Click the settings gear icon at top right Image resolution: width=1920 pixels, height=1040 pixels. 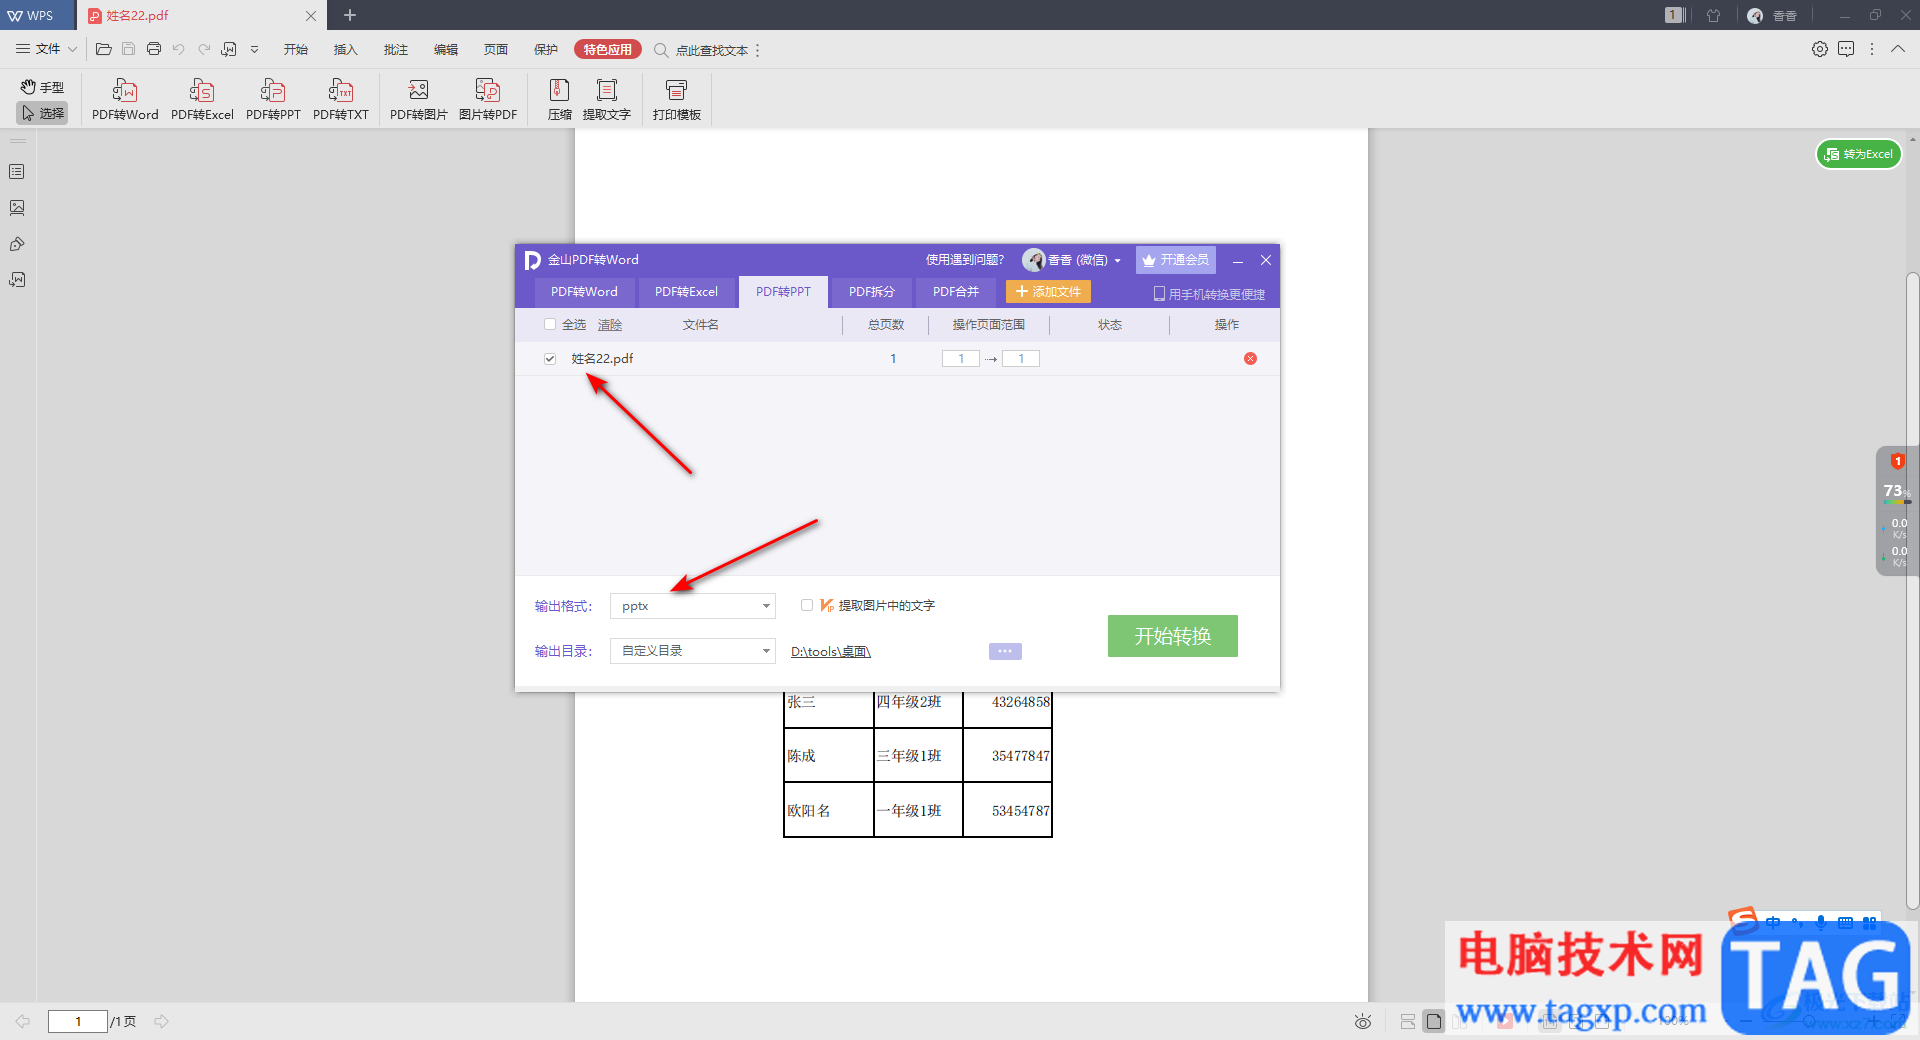point(1820,49)
